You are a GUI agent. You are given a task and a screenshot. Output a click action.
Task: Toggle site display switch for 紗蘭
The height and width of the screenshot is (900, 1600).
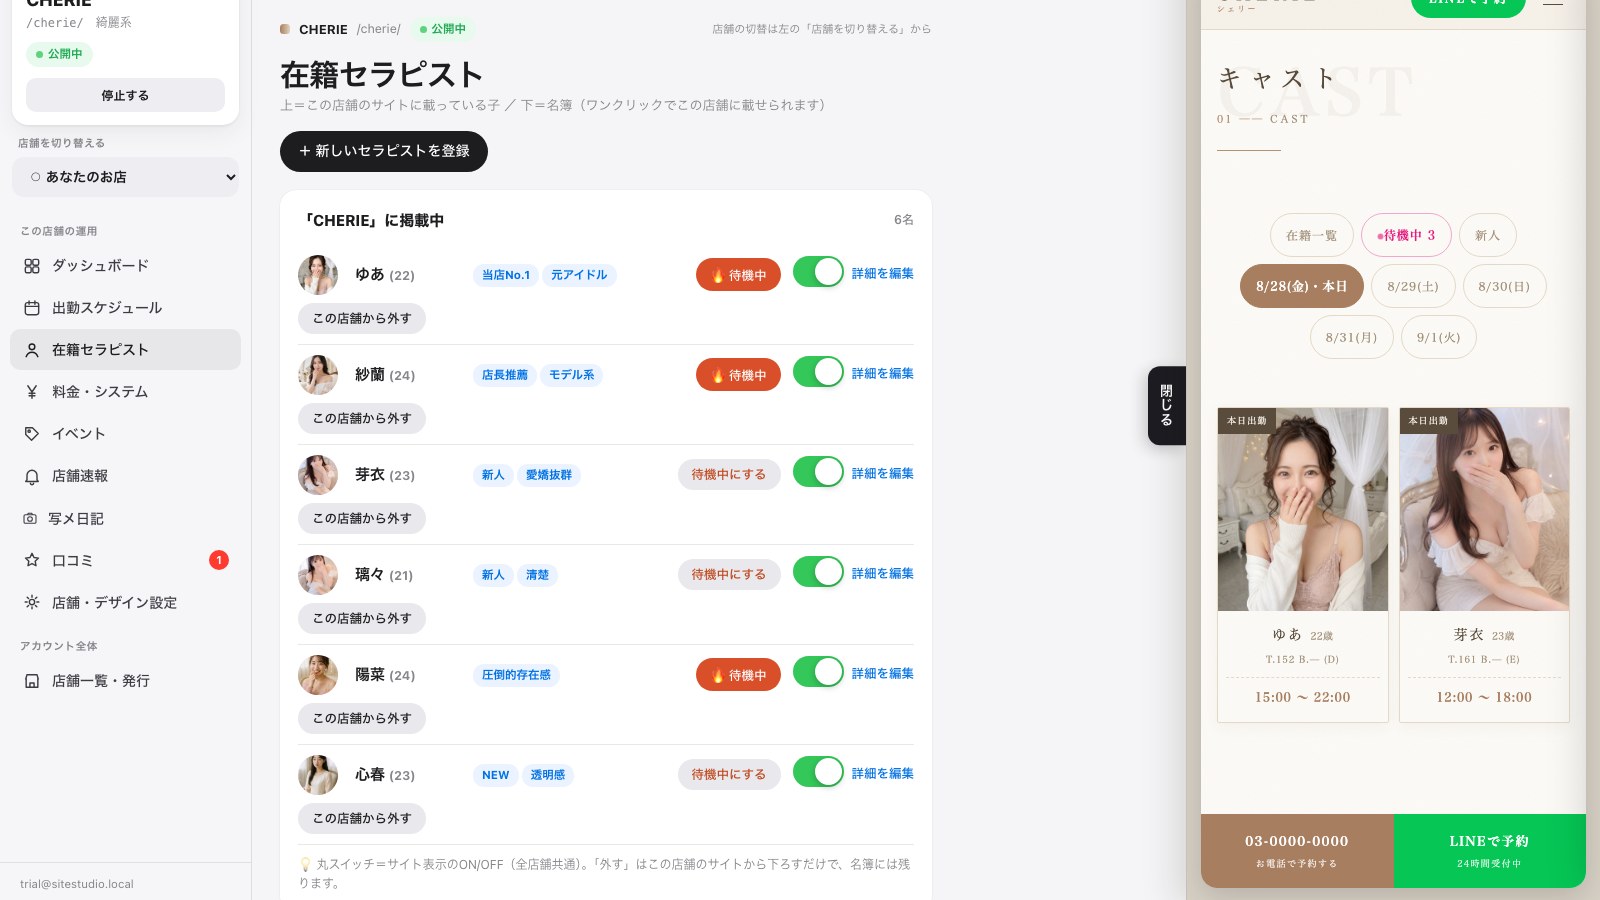pyautogui.click(x=819, y=372)
